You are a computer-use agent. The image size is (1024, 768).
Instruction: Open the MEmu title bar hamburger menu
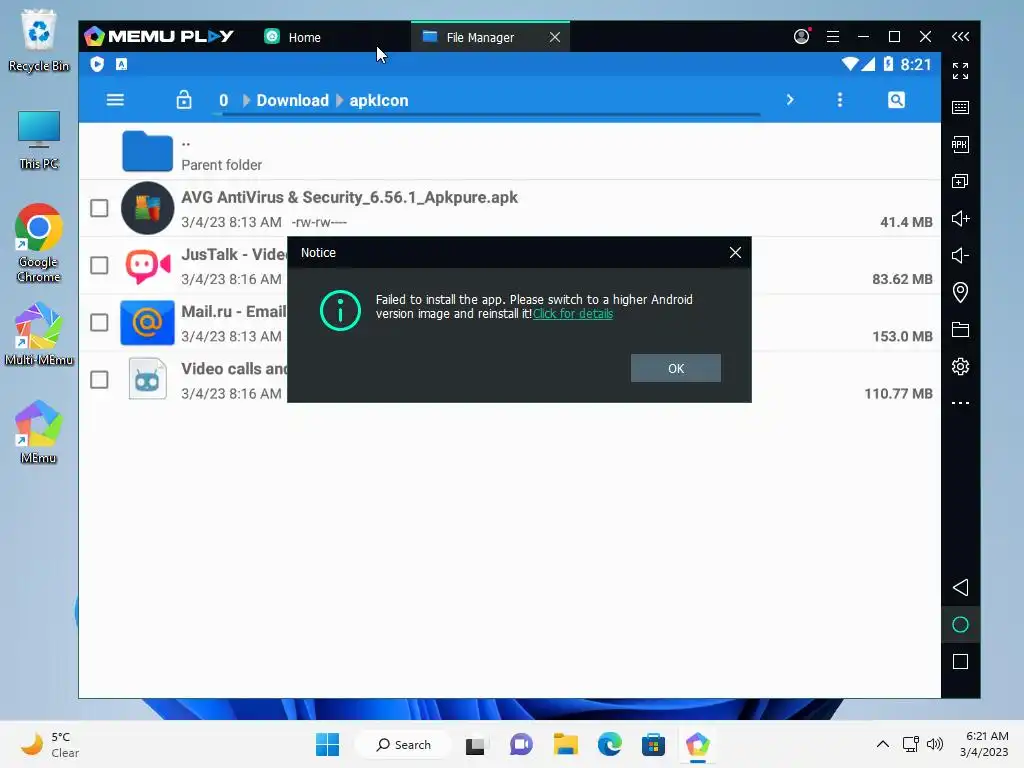coord(833,37)
